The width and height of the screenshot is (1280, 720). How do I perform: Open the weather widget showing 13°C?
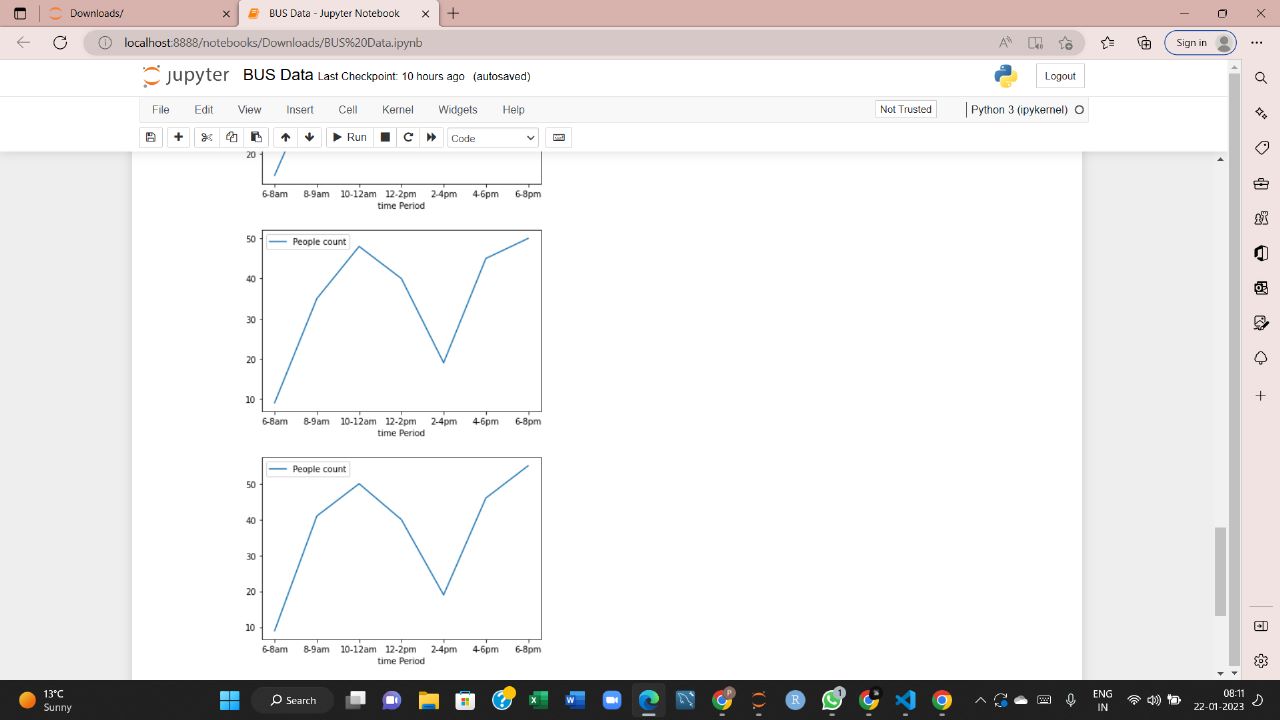[x=47, y=700]
